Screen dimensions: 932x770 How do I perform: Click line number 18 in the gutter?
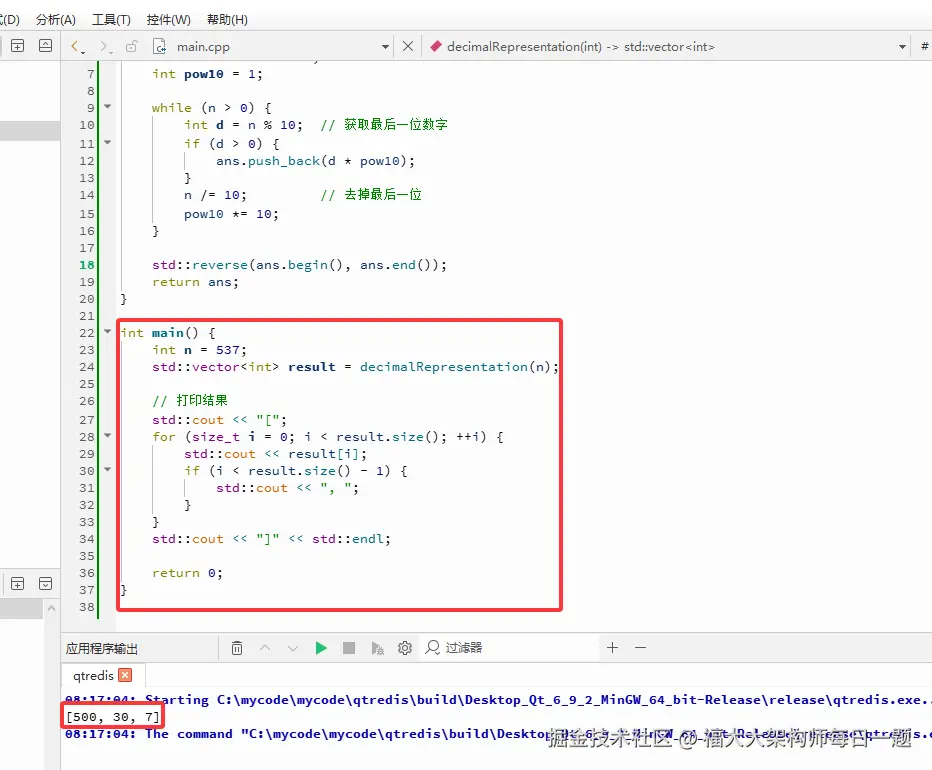click(x=87, y=265)
